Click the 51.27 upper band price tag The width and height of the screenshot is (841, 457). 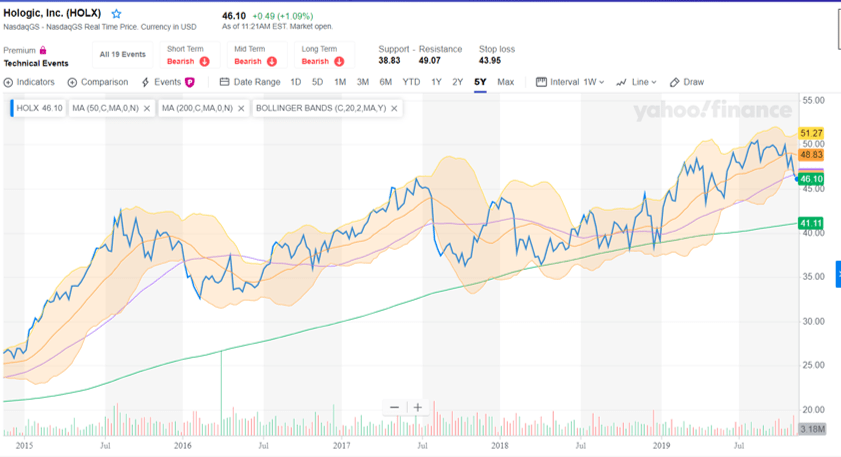(811, 133)
